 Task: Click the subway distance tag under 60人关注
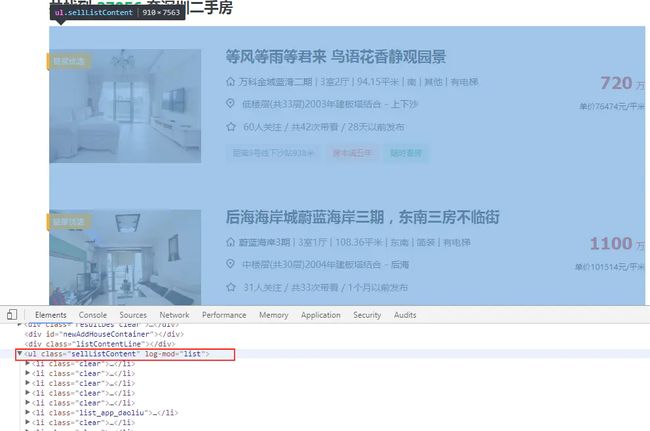273,153
